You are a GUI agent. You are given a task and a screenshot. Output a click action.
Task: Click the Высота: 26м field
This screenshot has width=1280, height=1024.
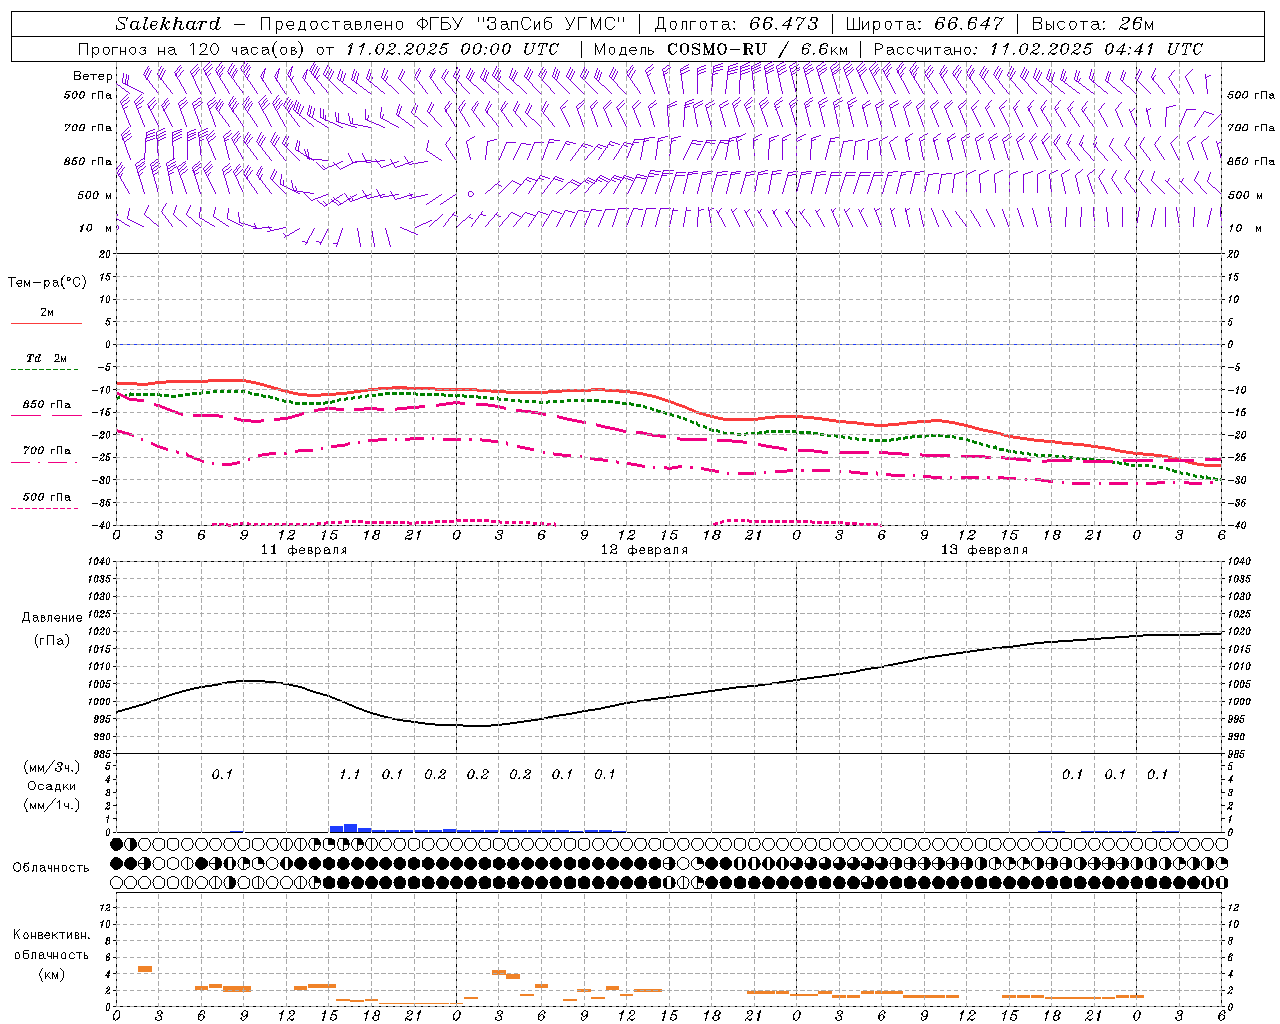click(1092, 24)
